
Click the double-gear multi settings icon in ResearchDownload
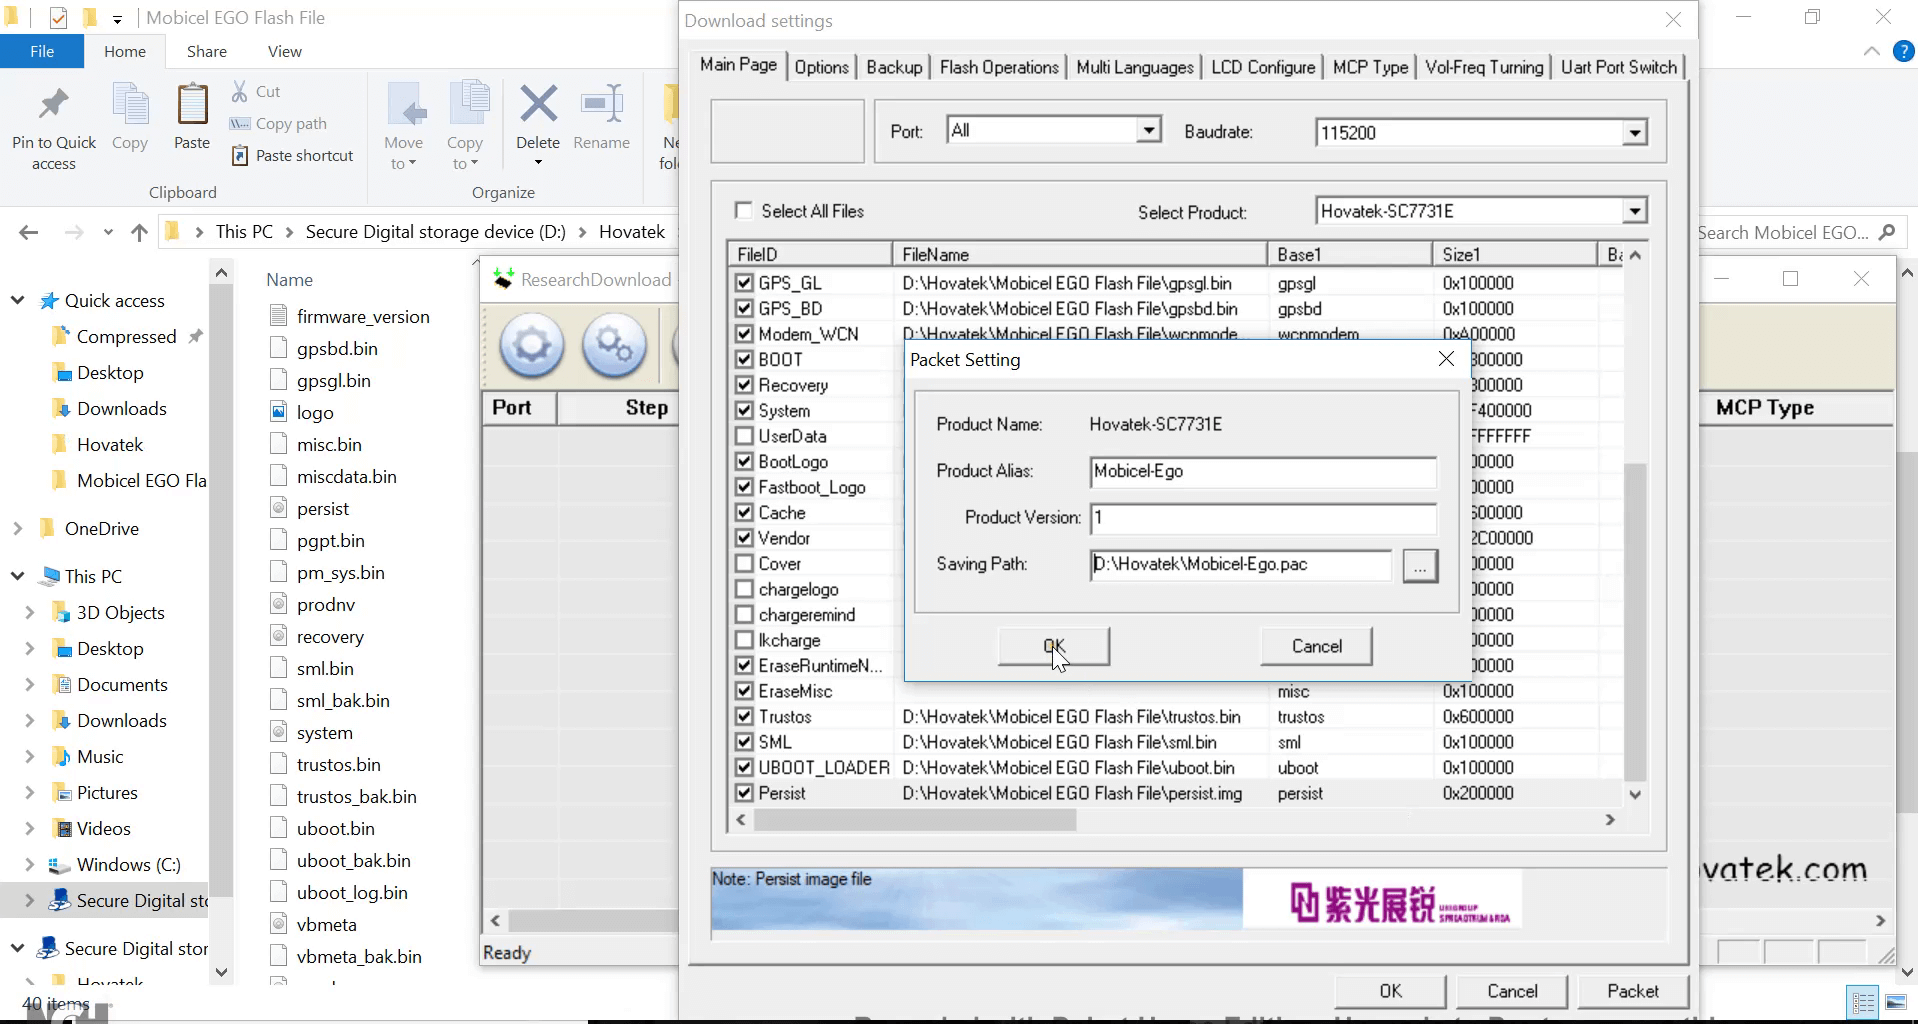click(613, 347)
